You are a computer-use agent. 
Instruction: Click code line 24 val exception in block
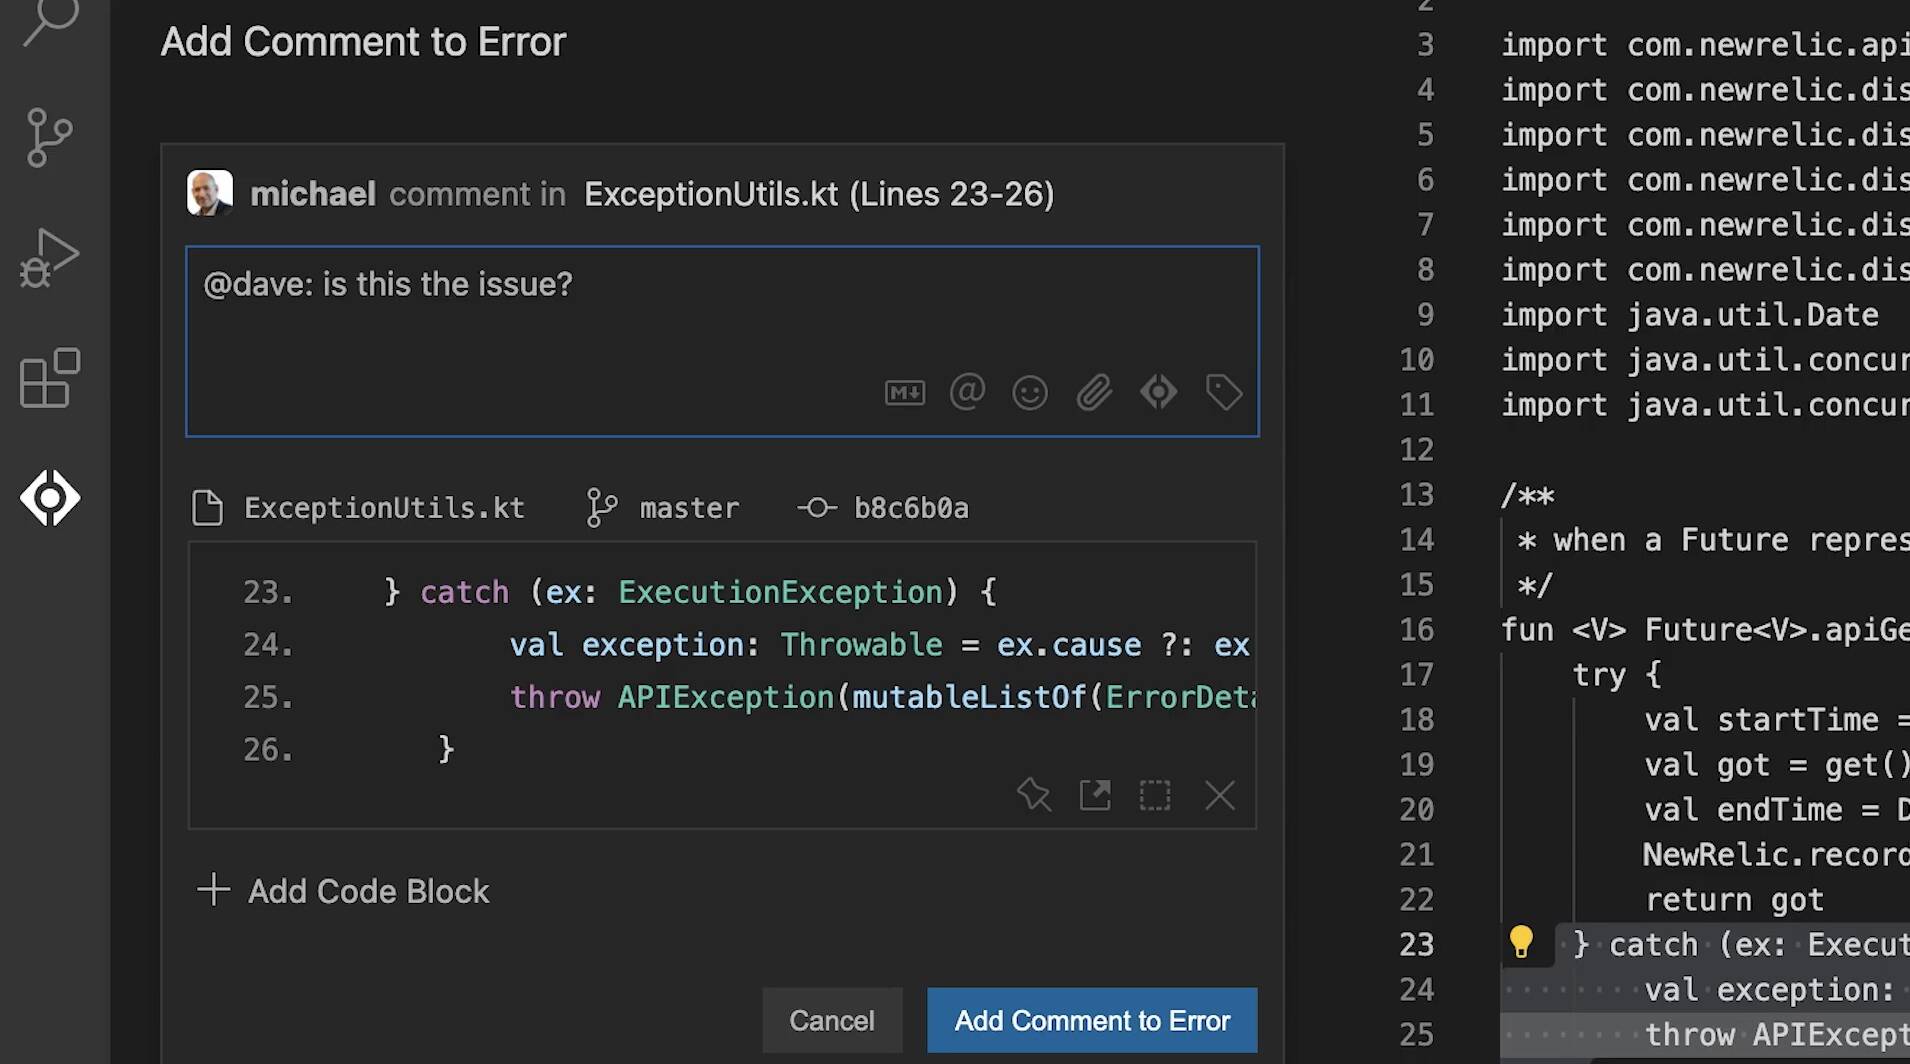click(880, 645)
